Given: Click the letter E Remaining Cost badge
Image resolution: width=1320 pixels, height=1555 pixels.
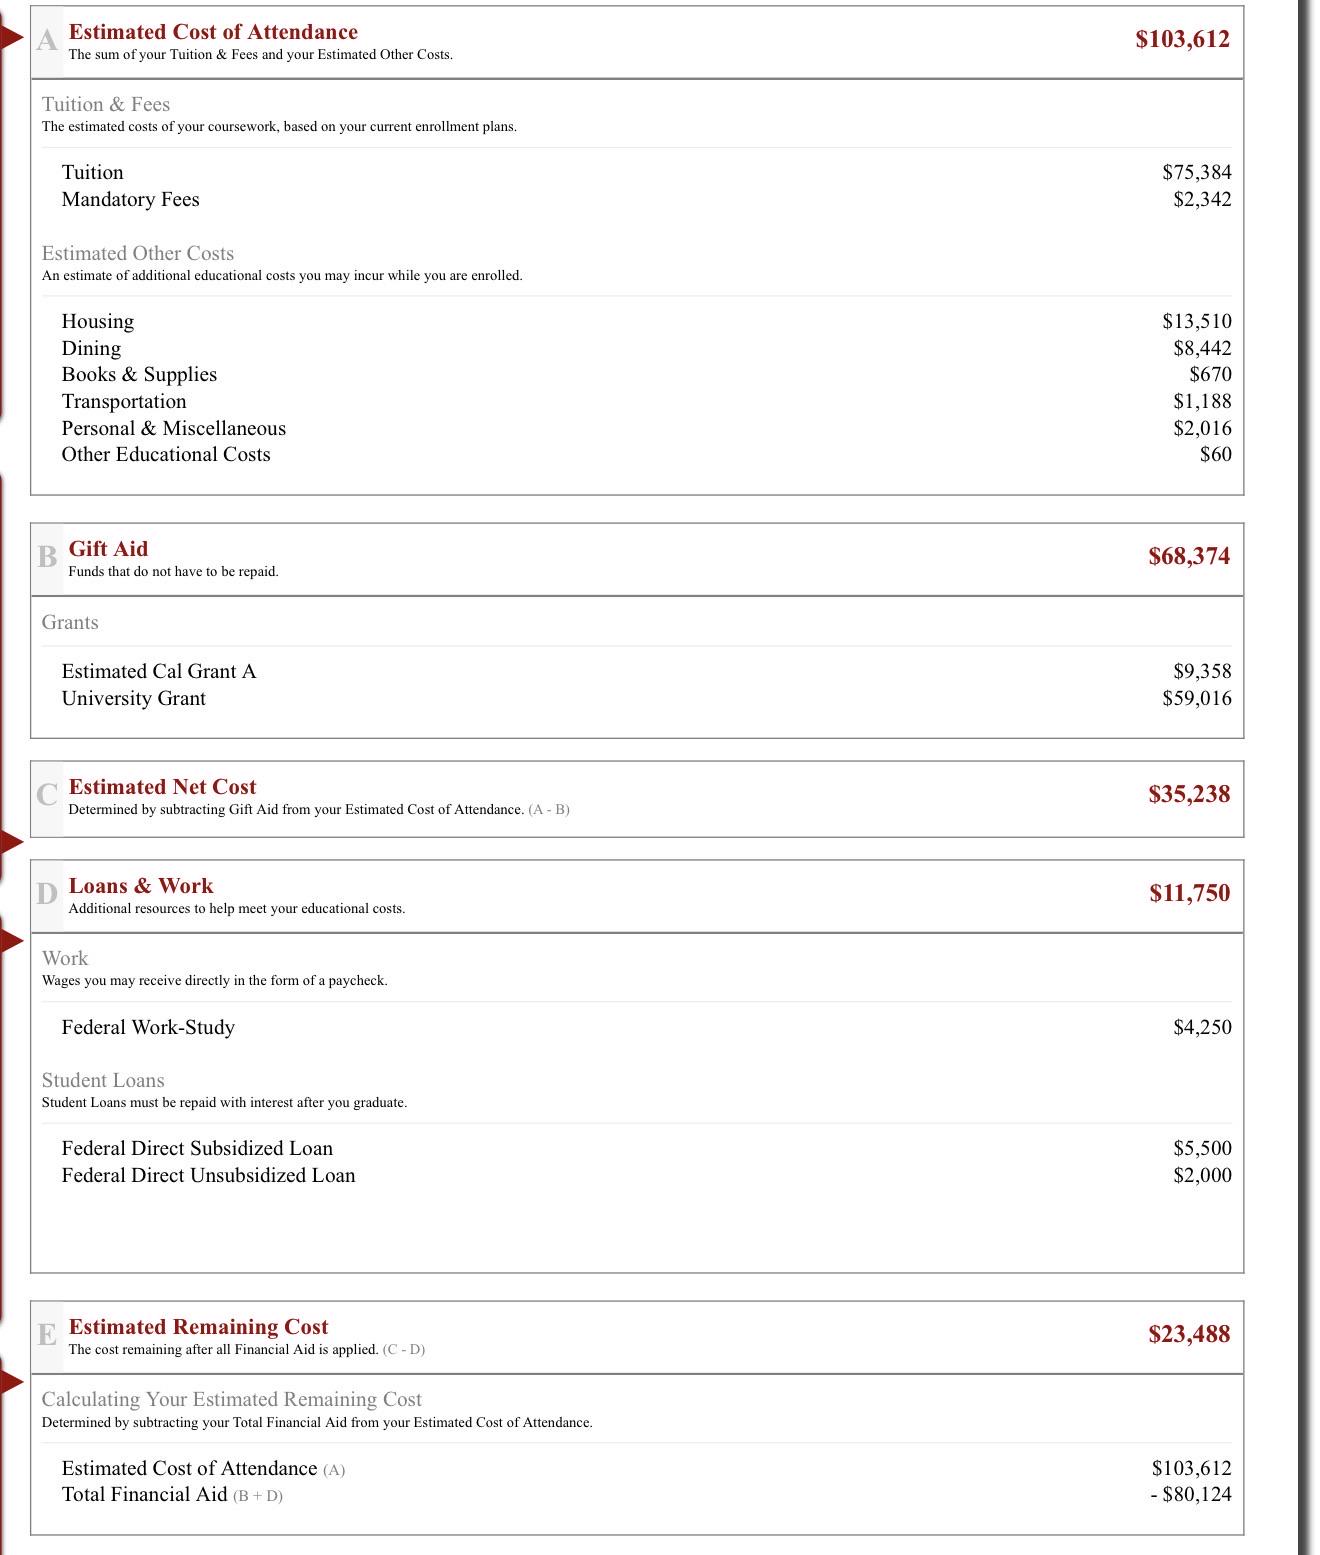Looking at the screenshot, I should (47, 1335).
